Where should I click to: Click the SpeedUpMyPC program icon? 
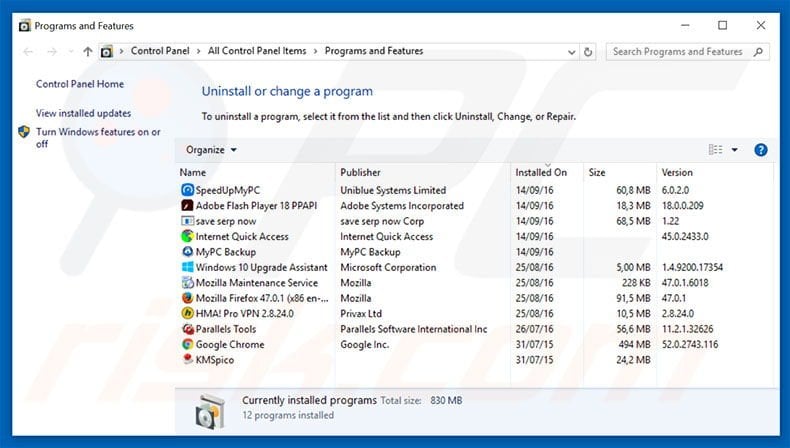[x=187, y=190]
